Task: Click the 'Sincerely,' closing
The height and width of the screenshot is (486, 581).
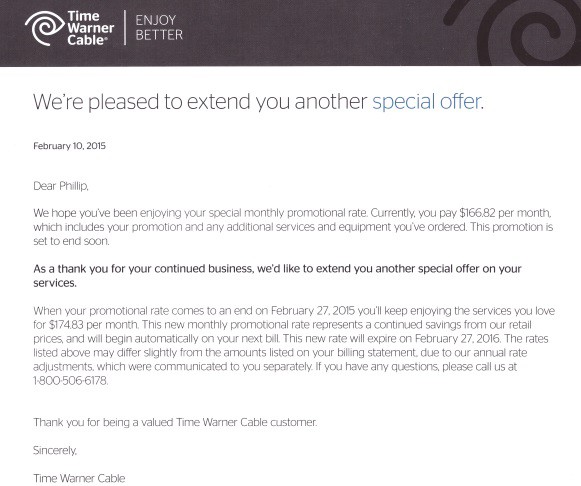Action: (55, 450)
